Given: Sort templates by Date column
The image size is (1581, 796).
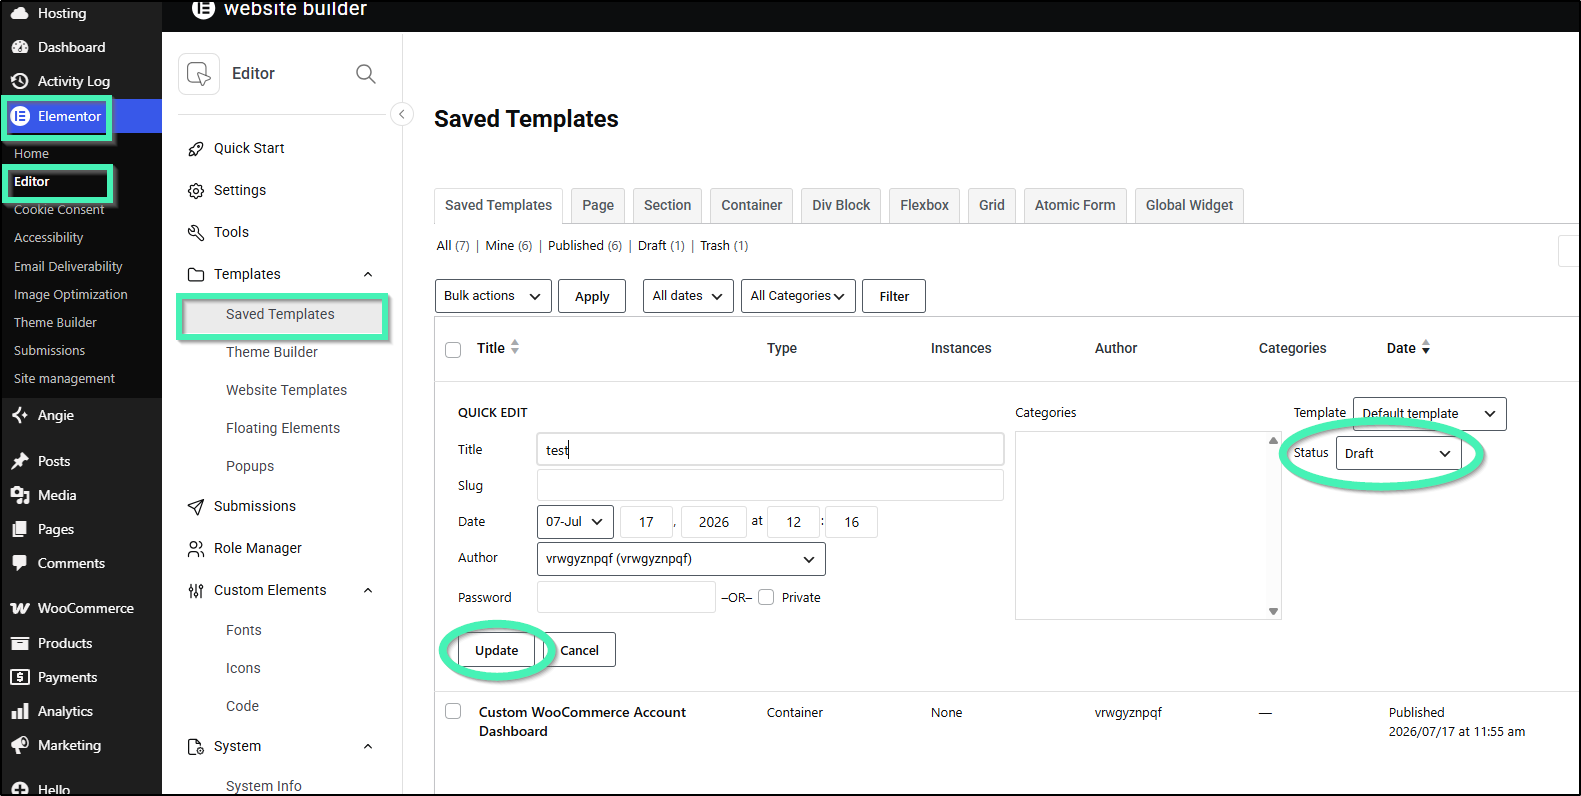Looking at the screenshot, I should tap(1408, 348).
